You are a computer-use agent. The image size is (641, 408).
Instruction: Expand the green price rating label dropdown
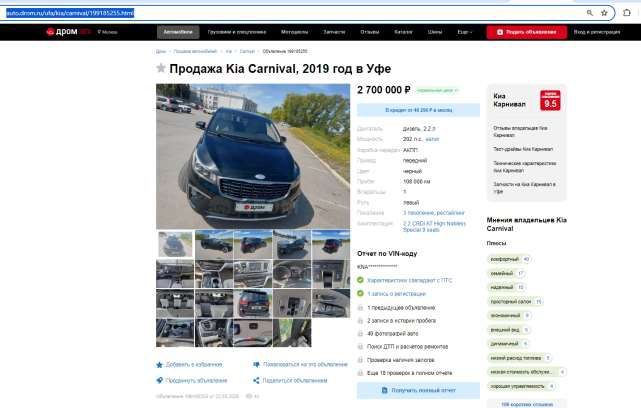click(x=437, y=90)
